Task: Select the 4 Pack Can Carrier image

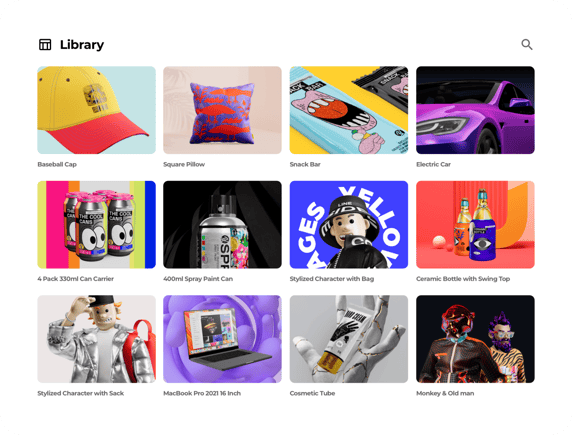Action: point(96,224)
